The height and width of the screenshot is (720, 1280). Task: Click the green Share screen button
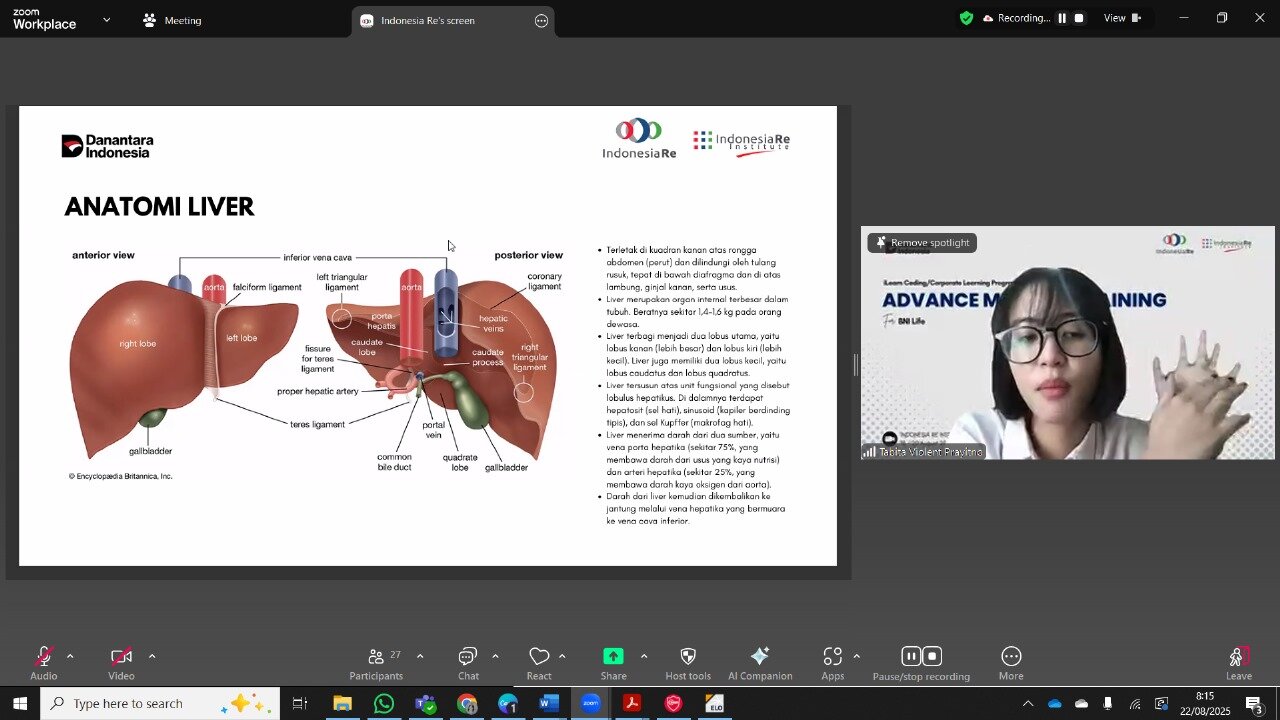(x=613, y=657)
